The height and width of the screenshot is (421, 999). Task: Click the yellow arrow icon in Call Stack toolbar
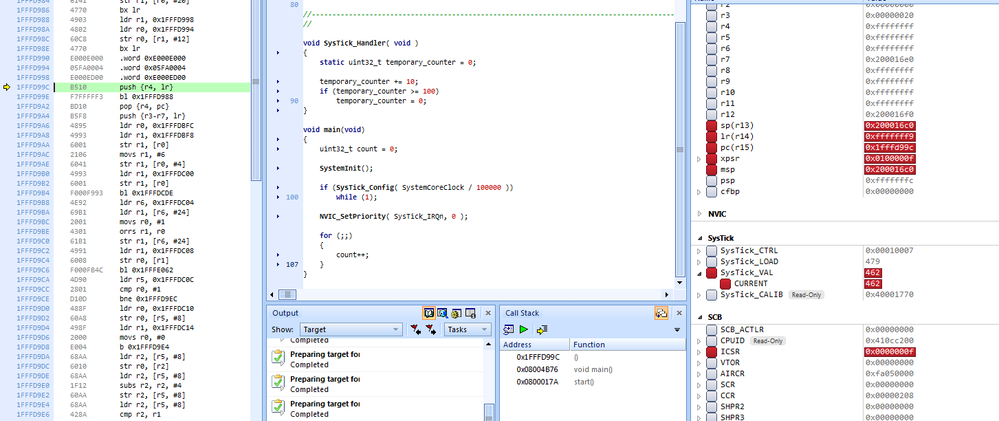coord(542,329)
